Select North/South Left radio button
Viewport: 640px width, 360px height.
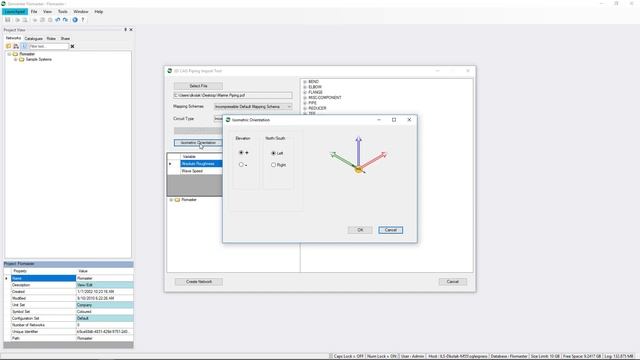tap(273, 153)
